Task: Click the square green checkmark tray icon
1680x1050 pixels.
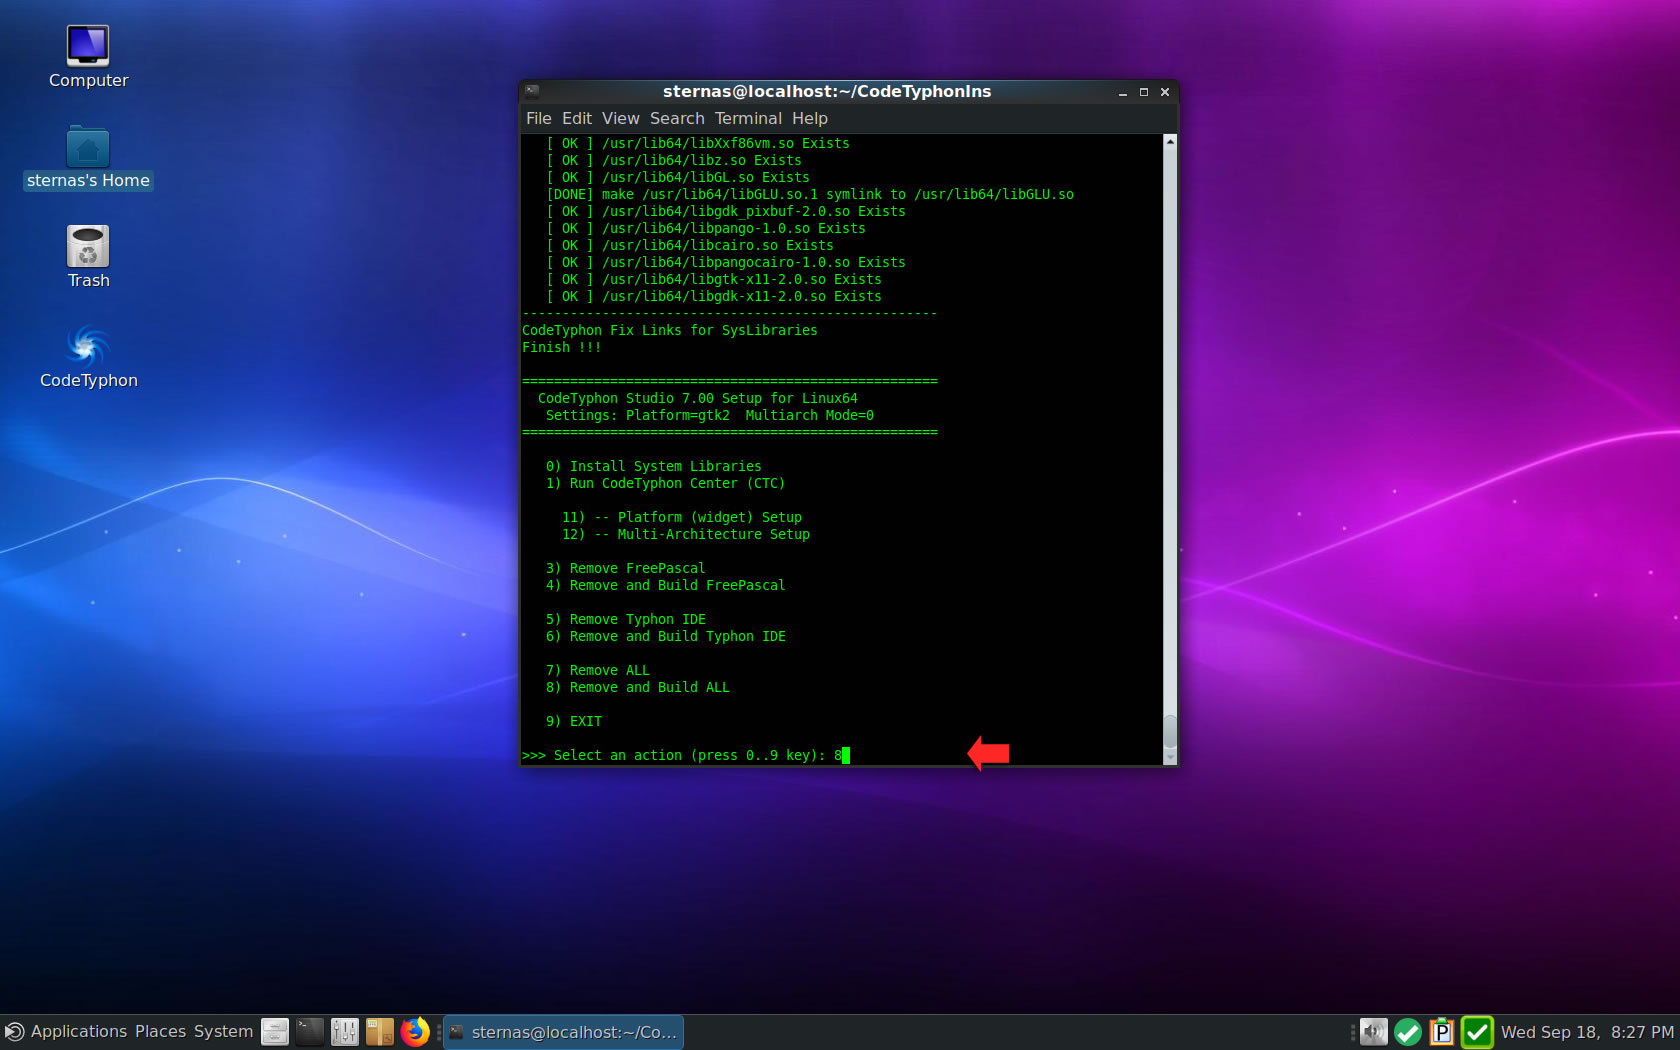Action: coord(1477,1032)
